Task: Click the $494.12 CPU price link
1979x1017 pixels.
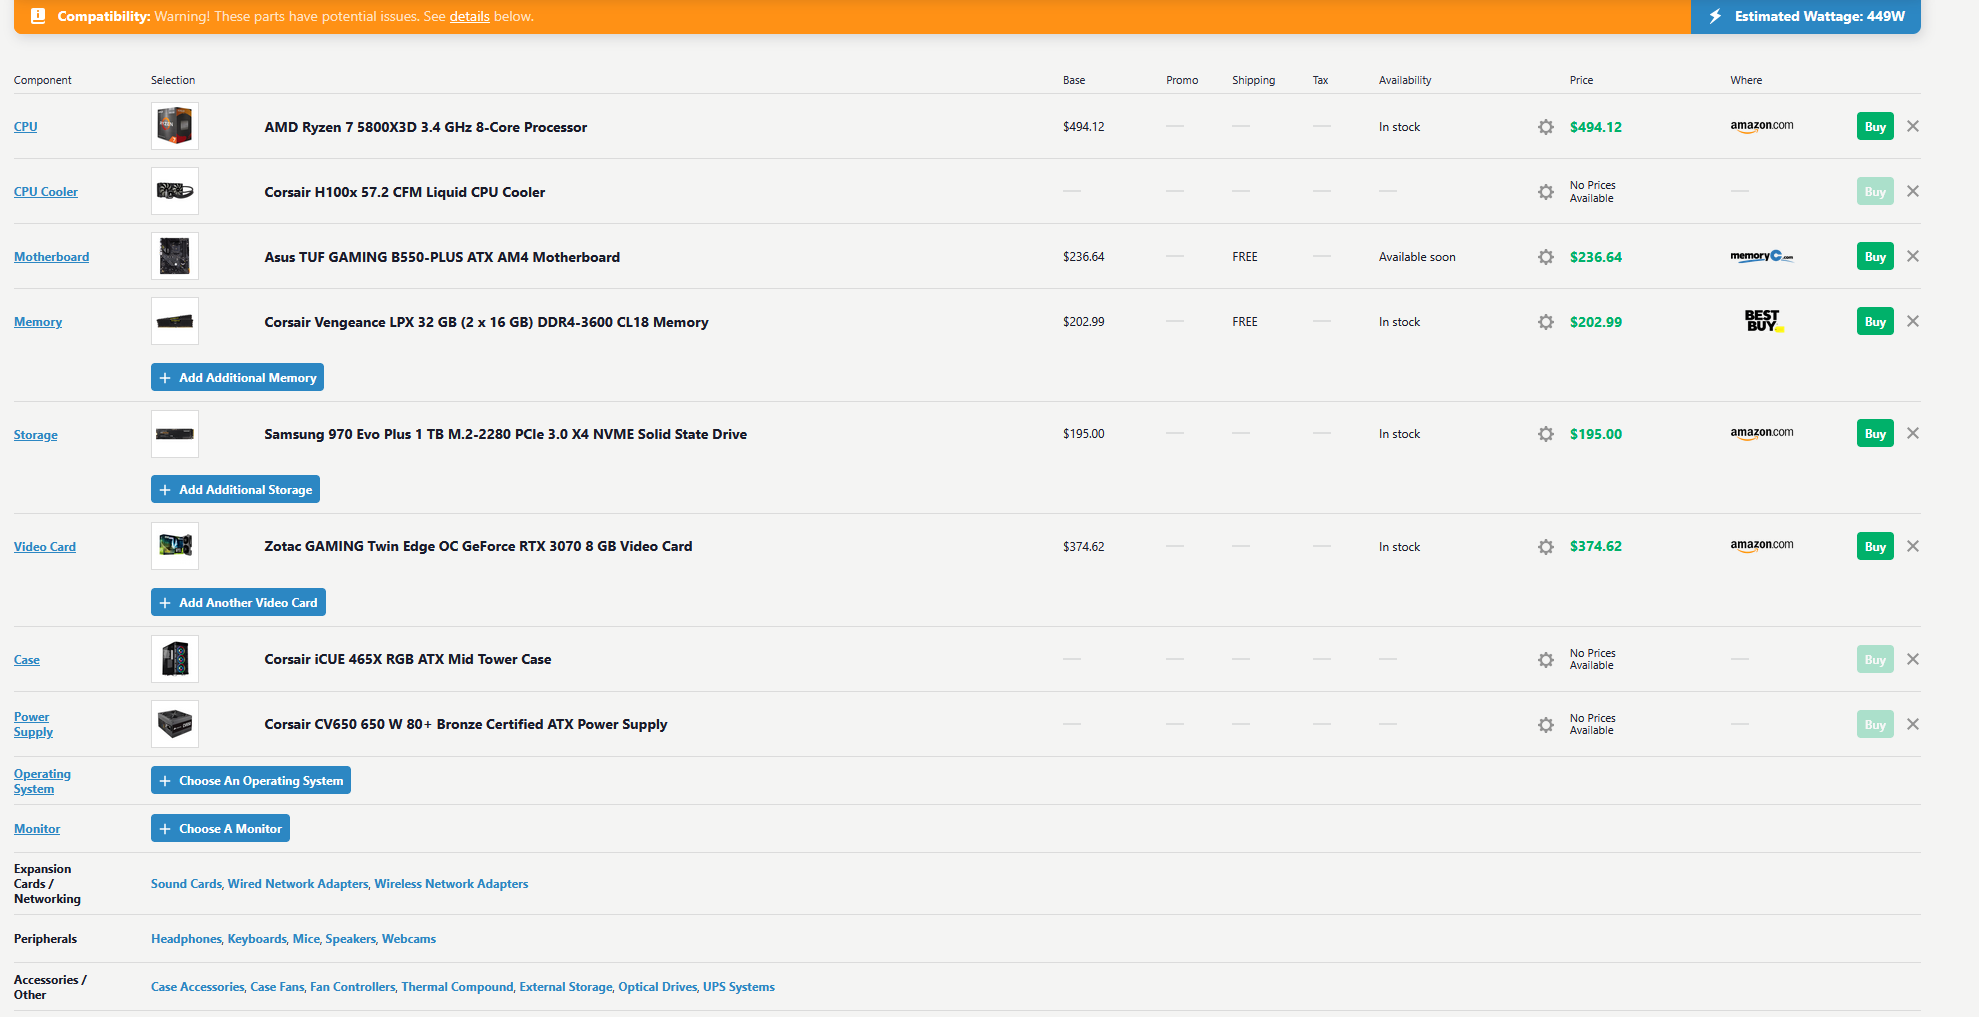Action: 1596,127
